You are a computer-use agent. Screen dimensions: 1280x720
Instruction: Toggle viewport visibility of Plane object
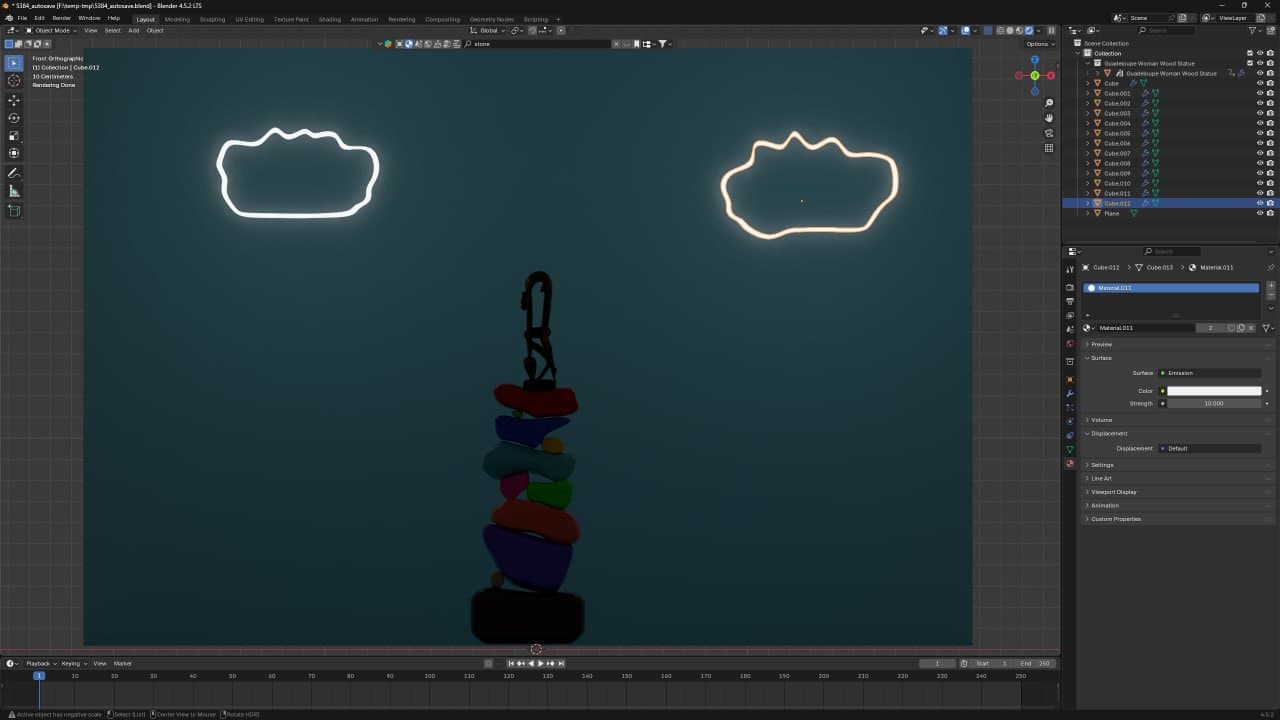pos(1259,213)
